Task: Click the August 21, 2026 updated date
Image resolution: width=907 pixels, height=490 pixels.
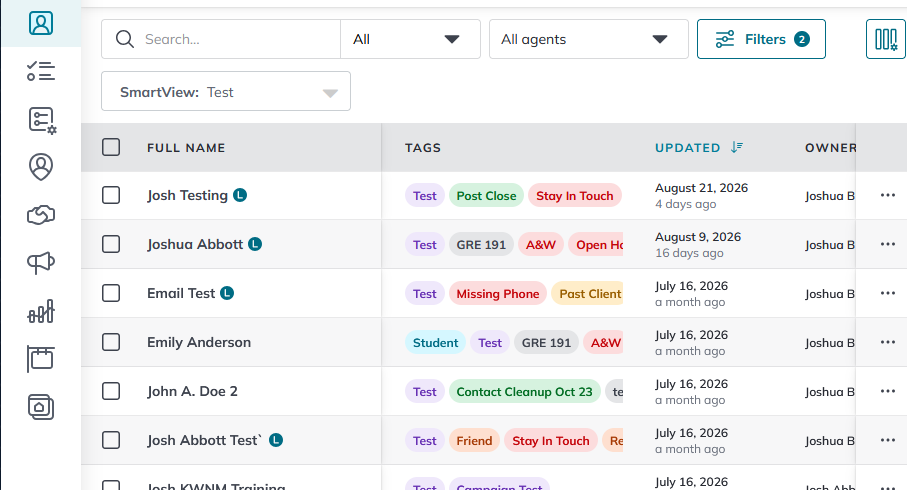Action: point(702,188)
